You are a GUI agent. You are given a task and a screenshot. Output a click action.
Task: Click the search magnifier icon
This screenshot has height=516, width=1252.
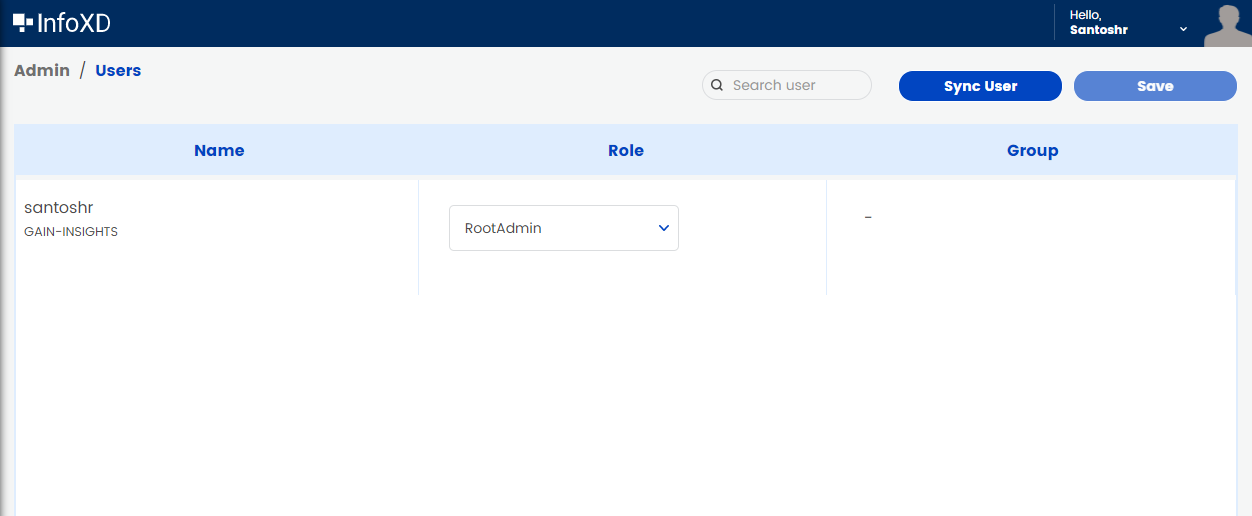point(717,85)
